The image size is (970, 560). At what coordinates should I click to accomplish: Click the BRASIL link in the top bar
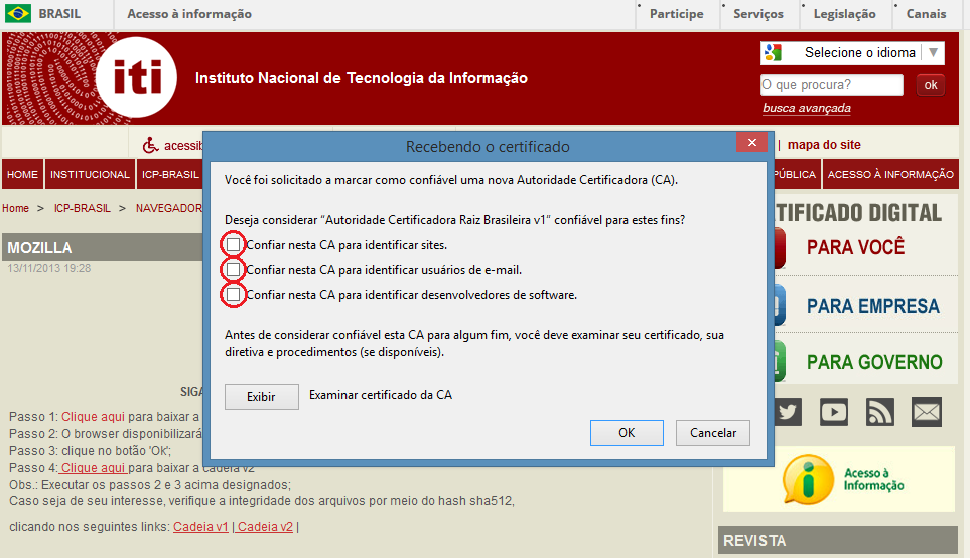(59, 14)
